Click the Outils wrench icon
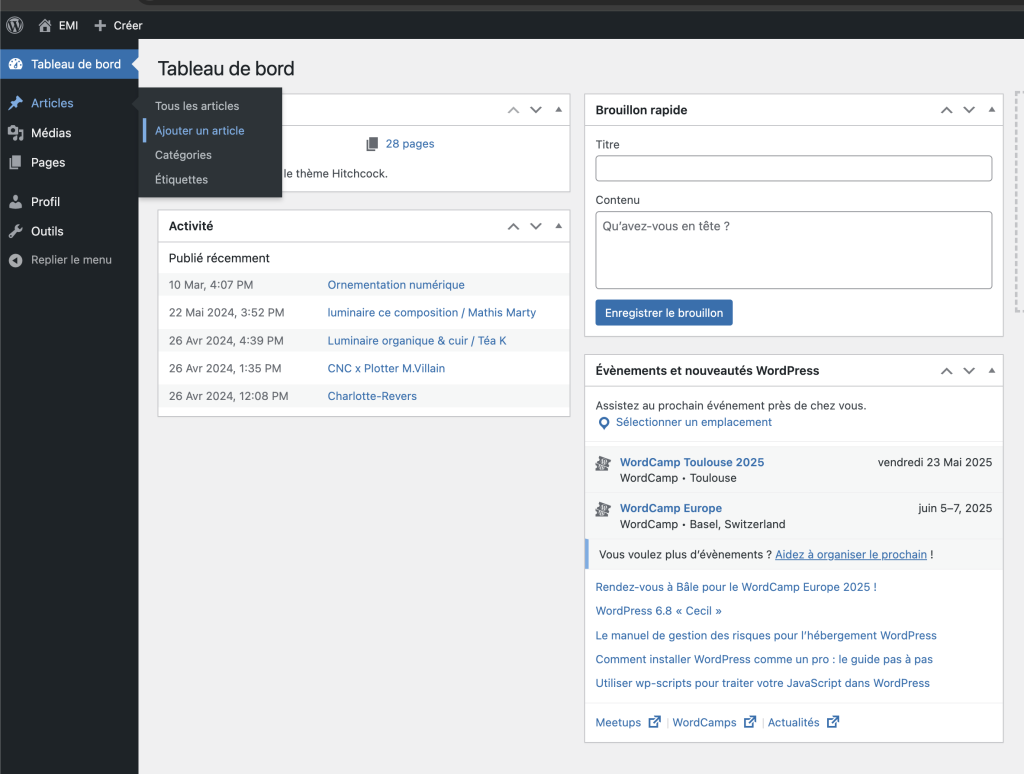1024x774 pixels. tap(16, 231)
